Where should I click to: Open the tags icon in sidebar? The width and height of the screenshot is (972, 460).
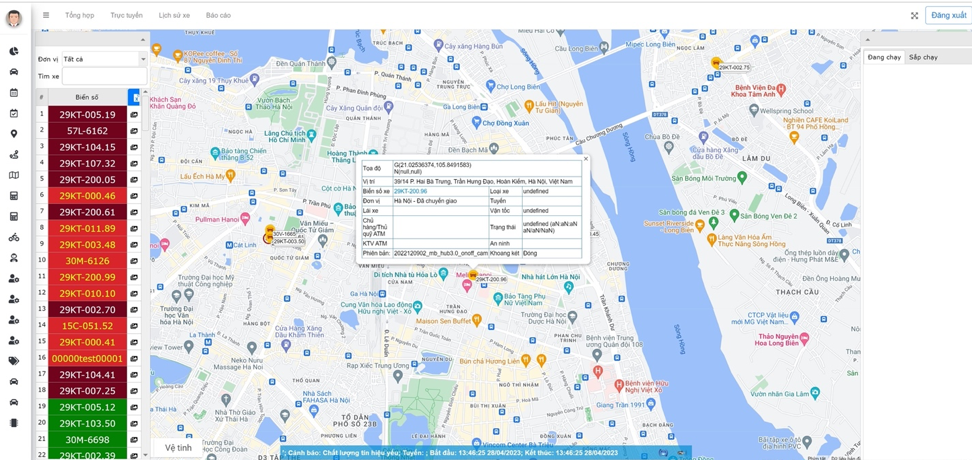click(x=14, y=361)
